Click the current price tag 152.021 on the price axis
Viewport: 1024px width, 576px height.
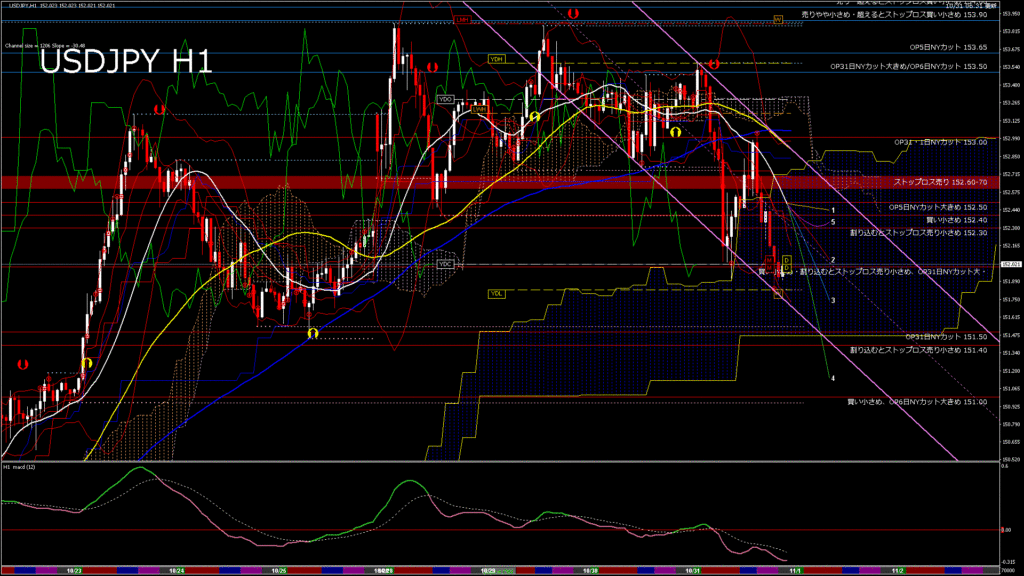pos(1010,263)
